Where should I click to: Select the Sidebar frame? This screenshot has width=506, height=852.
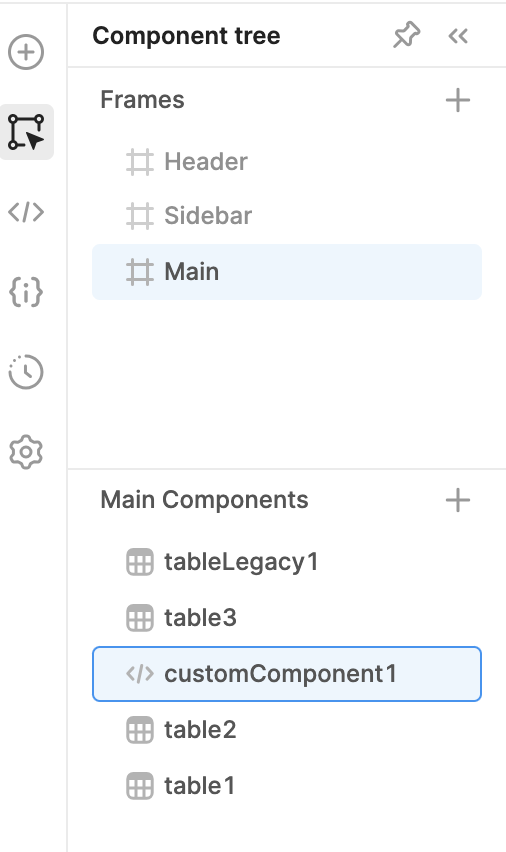[x=287, y=216]
